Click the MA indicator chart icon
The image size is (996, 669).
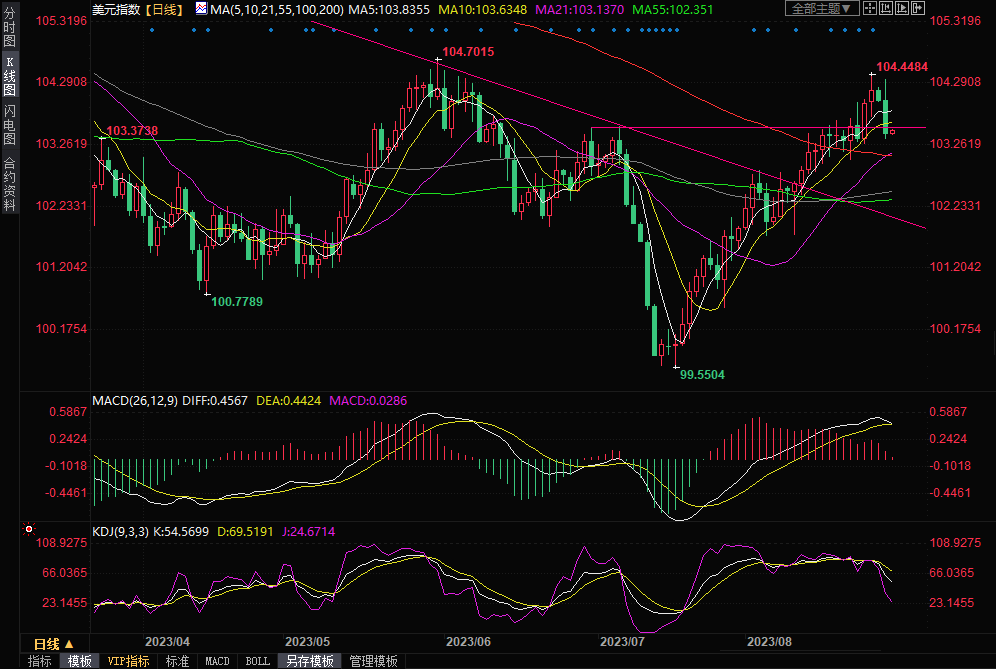[201, 9]
